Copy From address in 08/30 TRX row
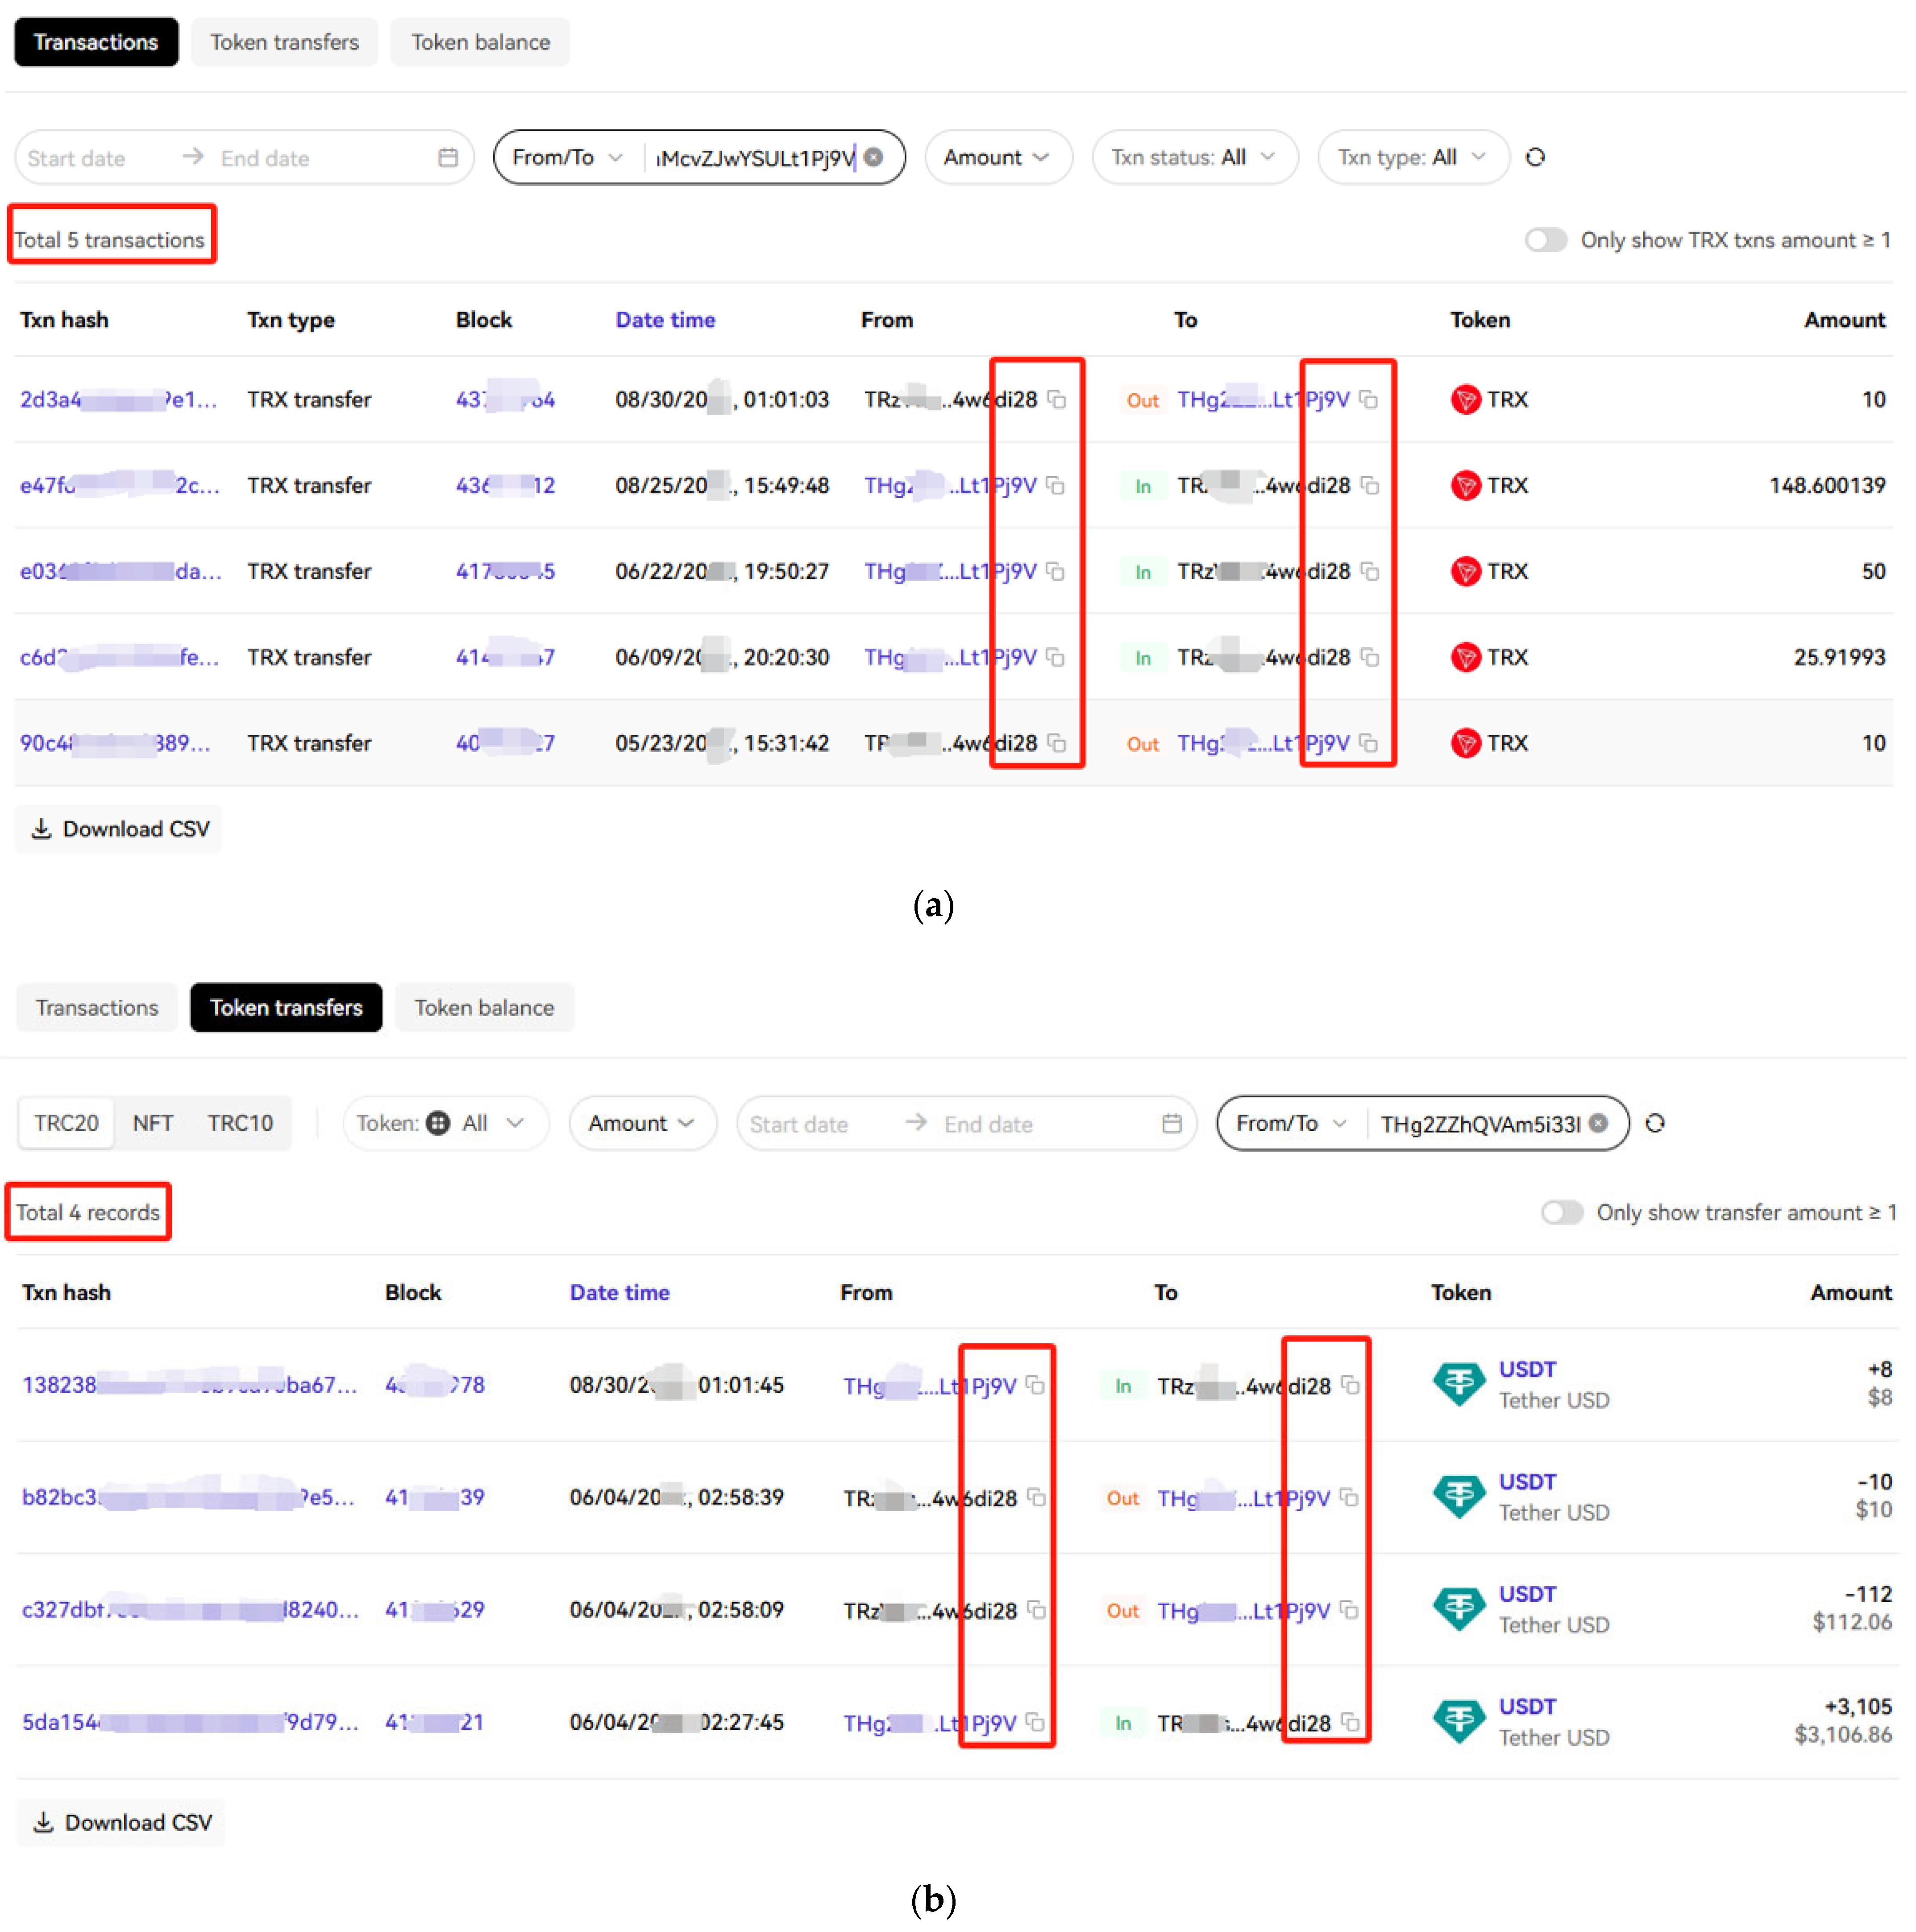 (x=1057, y=400)
